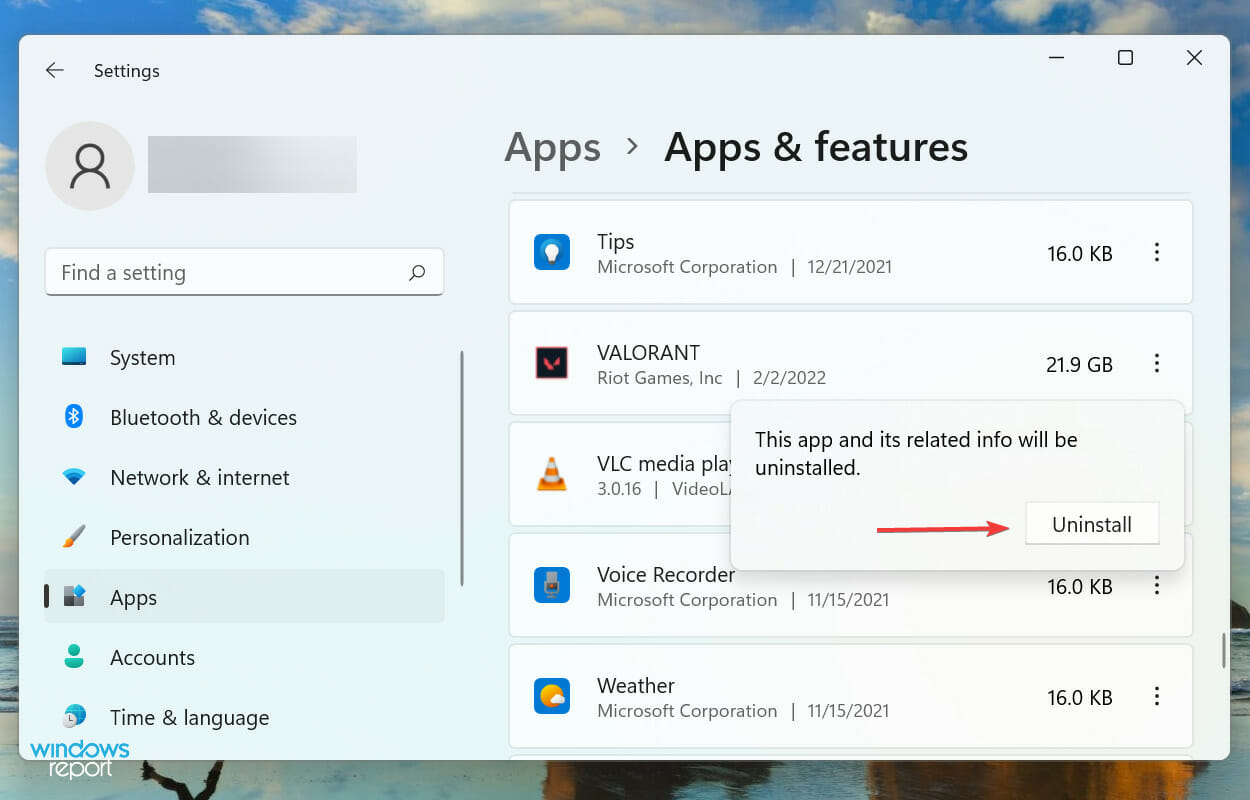Click the Find a setting search box

tap(230, 272)
